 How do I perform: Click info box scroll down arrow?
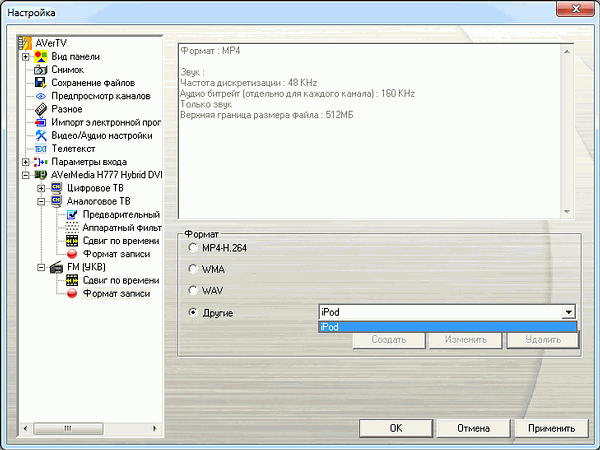coord(567,212)
